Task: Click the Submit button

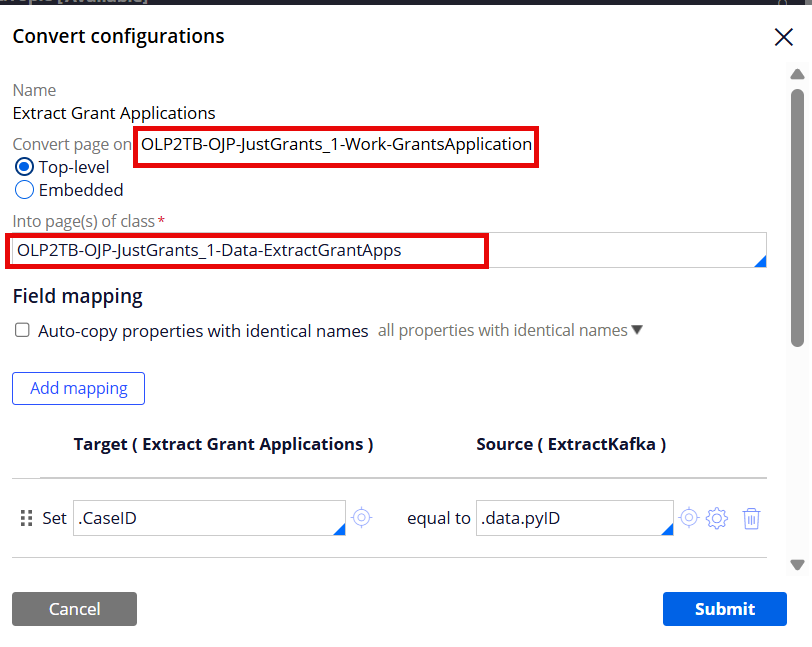Action: [x=725, y=609]
